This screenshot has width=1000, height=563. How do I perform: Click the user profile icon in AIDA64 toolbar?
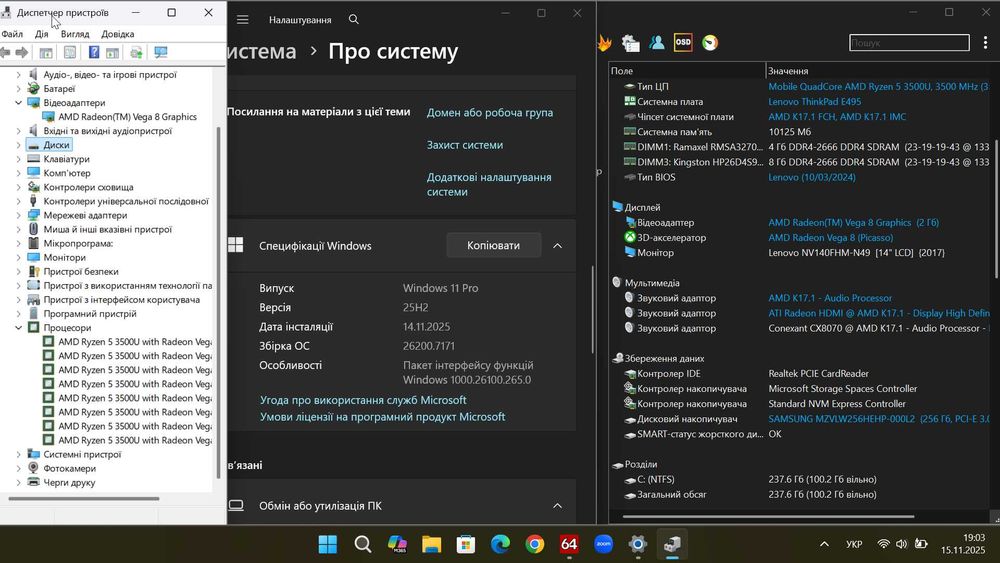coord(656,43)
